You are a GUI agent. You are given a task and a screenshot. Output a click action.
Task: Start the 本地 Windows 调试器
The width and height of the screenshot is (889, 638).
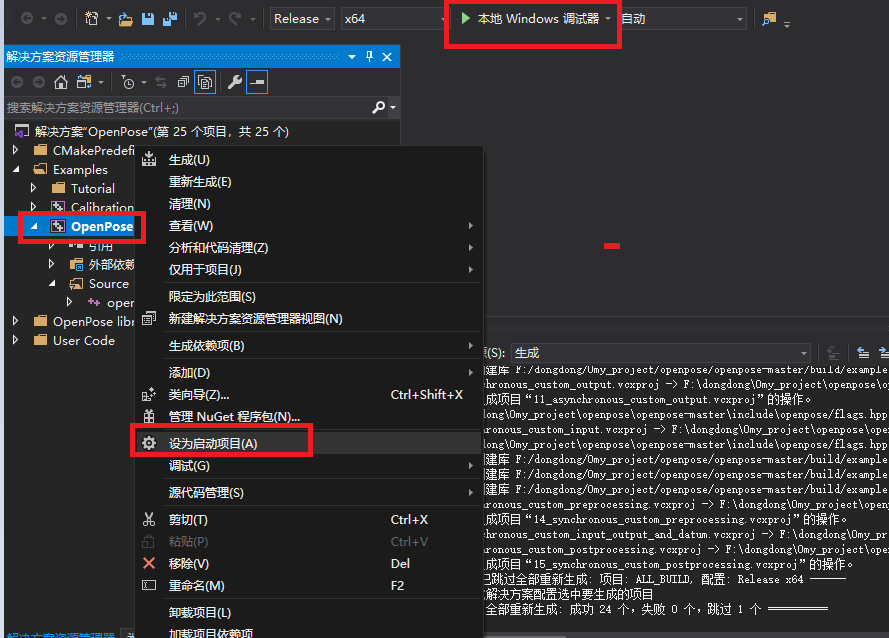530,19
